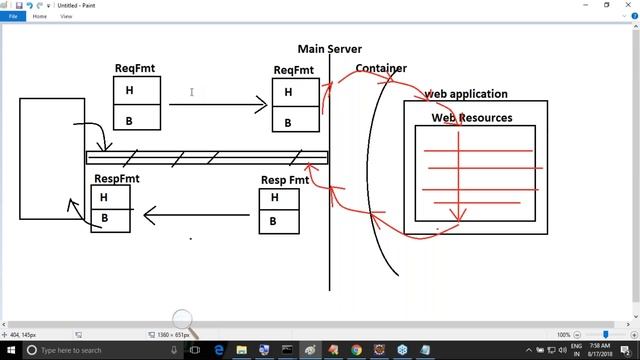Click the Resp Fmt label near server
This screenshot has width=640, height=360.
coord(285,180)
